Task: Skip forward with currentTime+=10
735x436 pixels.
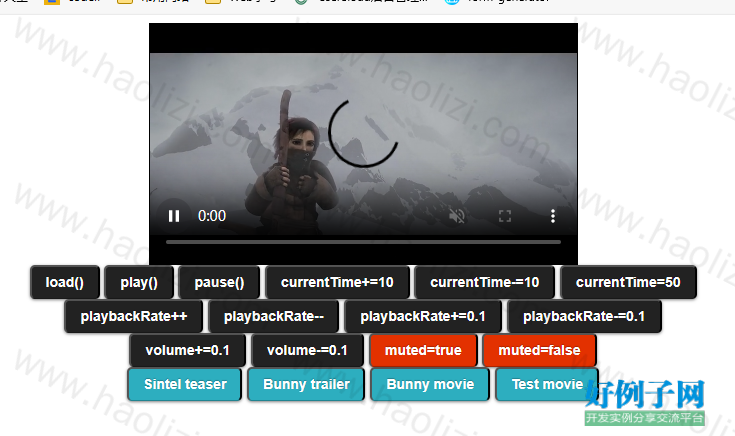Action: pos(337,282)
